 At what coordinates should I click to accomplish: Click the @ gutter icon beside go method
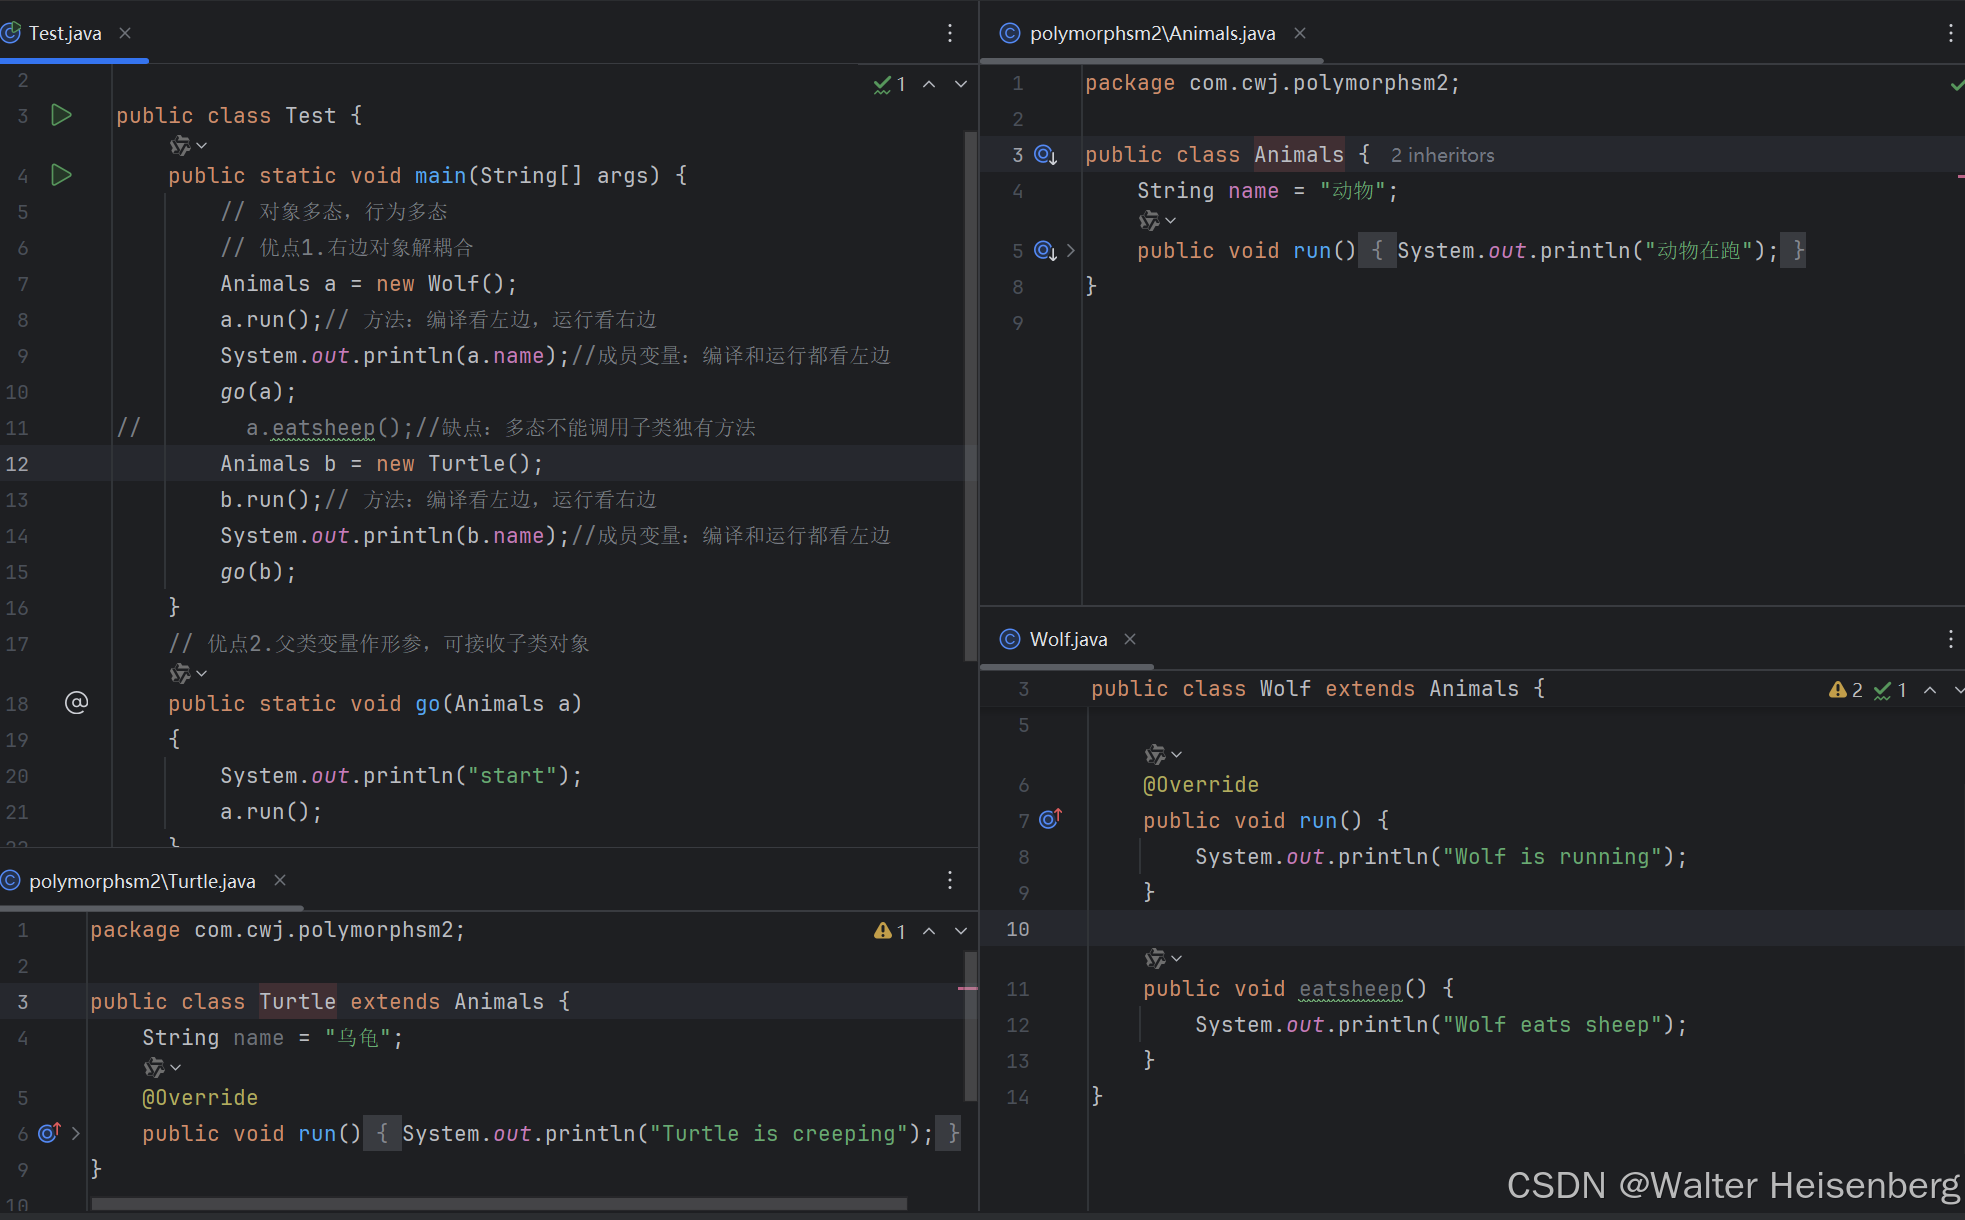(x=76, y=703)
